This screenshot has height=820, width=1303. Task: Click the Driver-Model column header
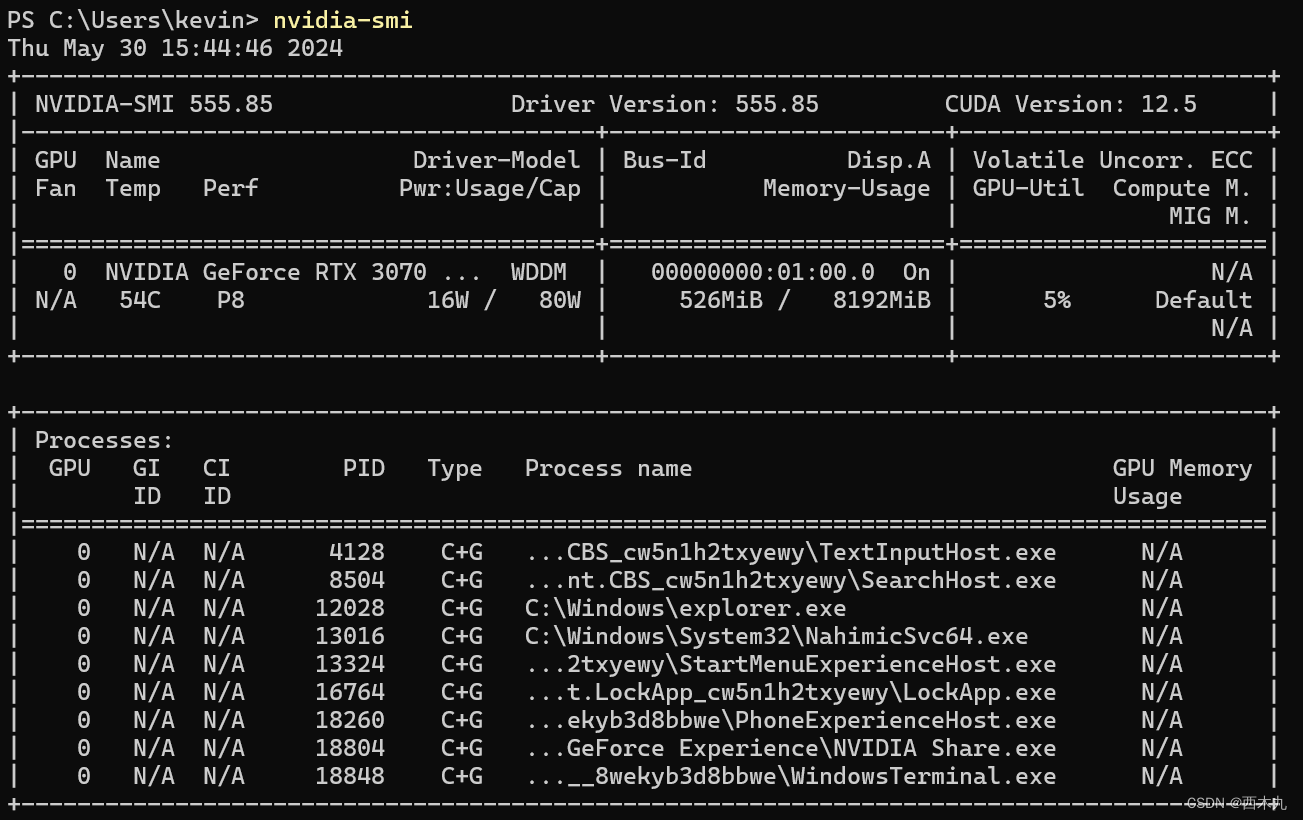496,160
